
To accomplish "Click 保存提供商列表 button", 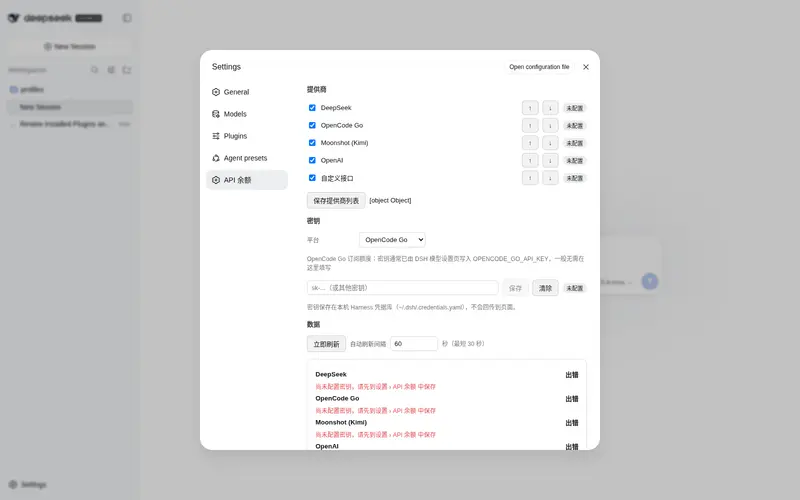I will pyautogui.click(x=336, y=201).
